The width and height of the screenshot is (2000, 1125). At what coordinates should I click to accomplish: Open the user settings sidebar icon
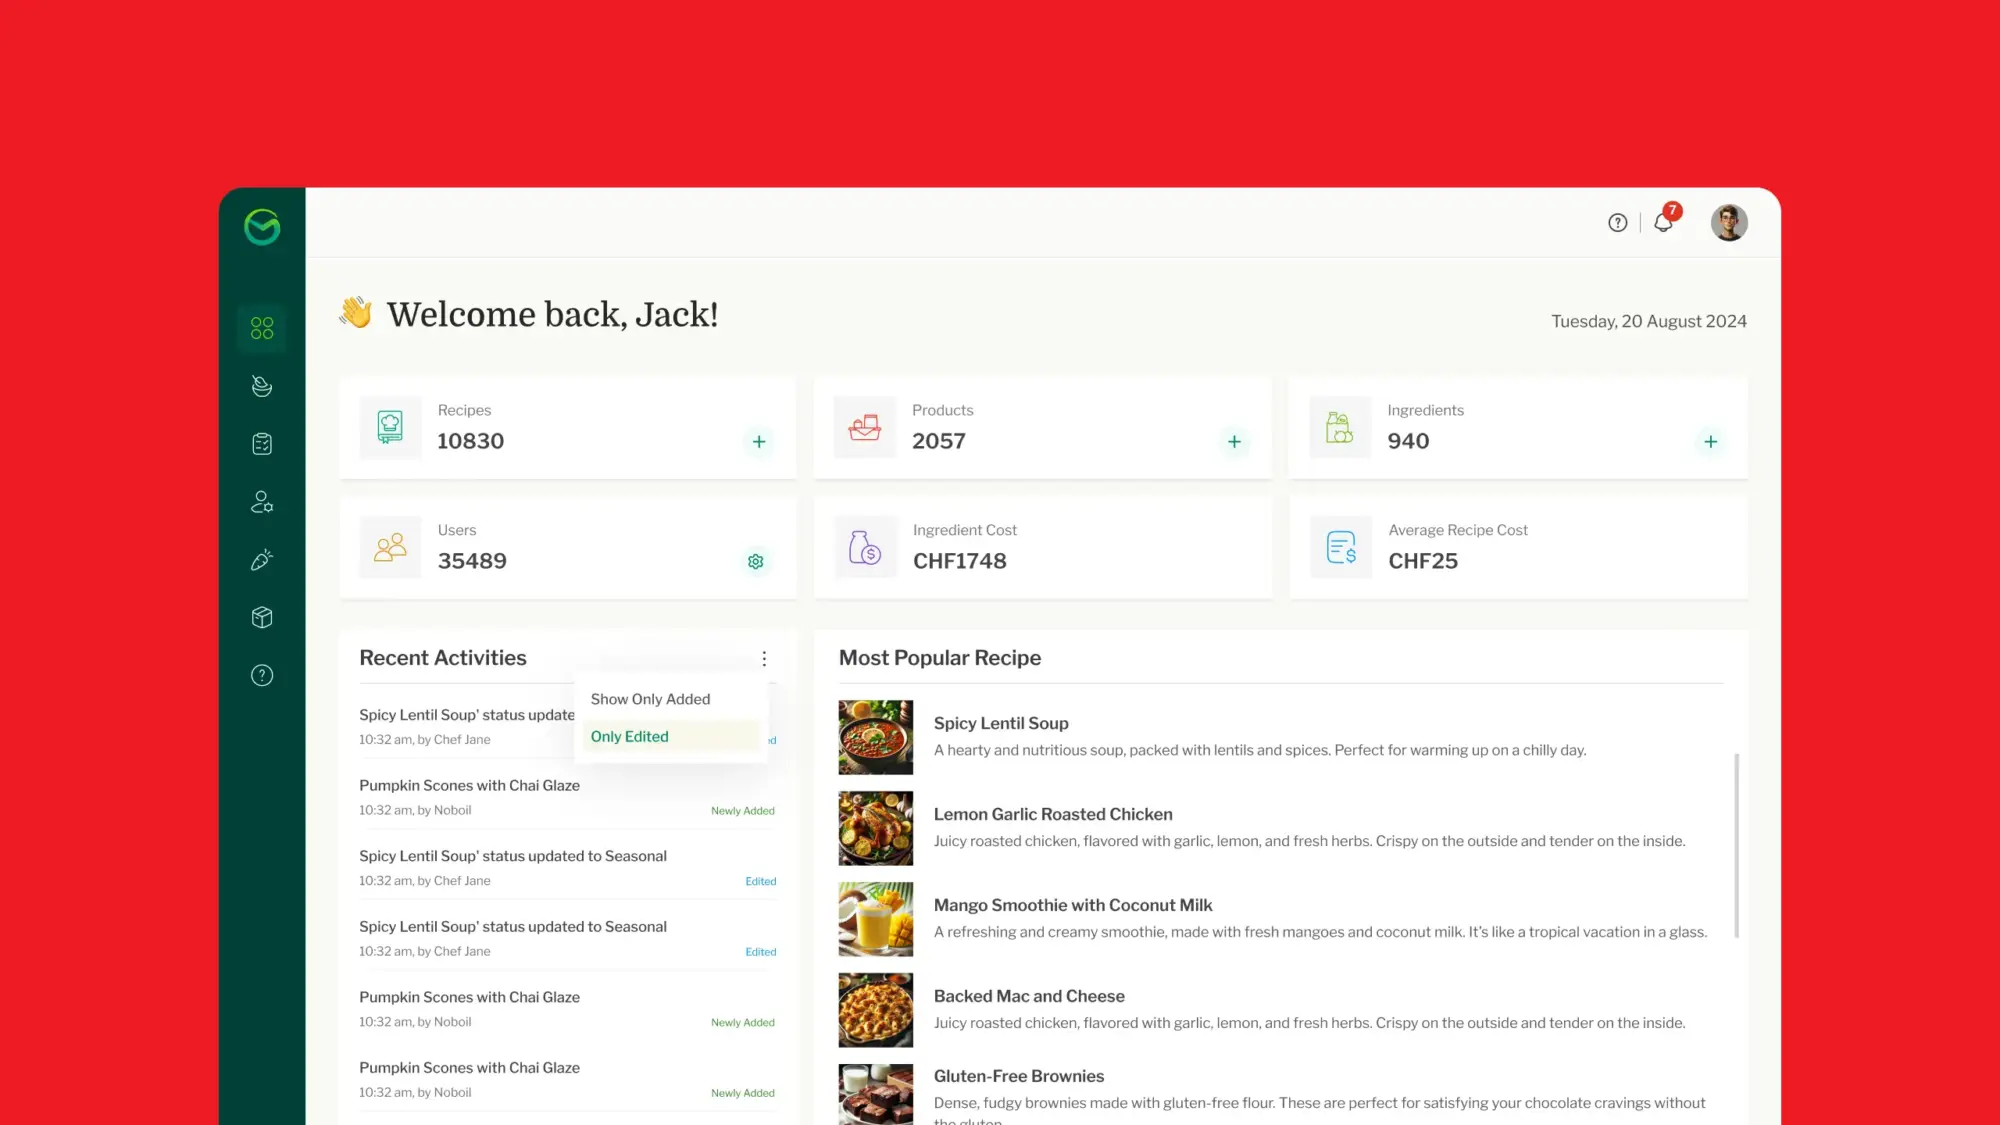click(x=262, y=502)
